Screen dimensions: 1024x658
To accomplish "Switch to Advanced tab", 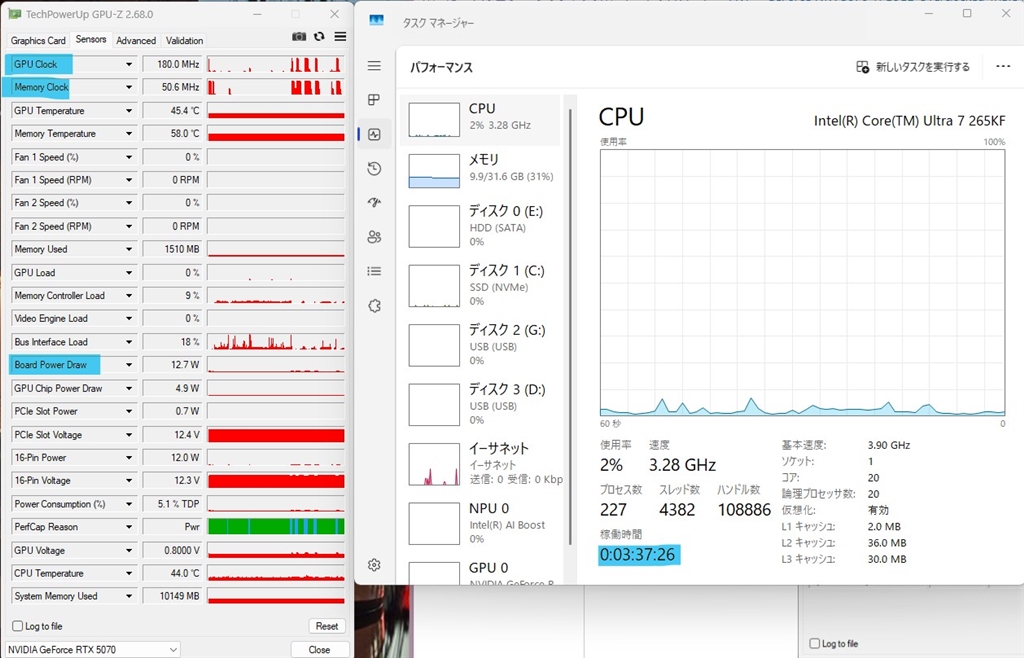I will pyautogui.click(x=136, y=40).
